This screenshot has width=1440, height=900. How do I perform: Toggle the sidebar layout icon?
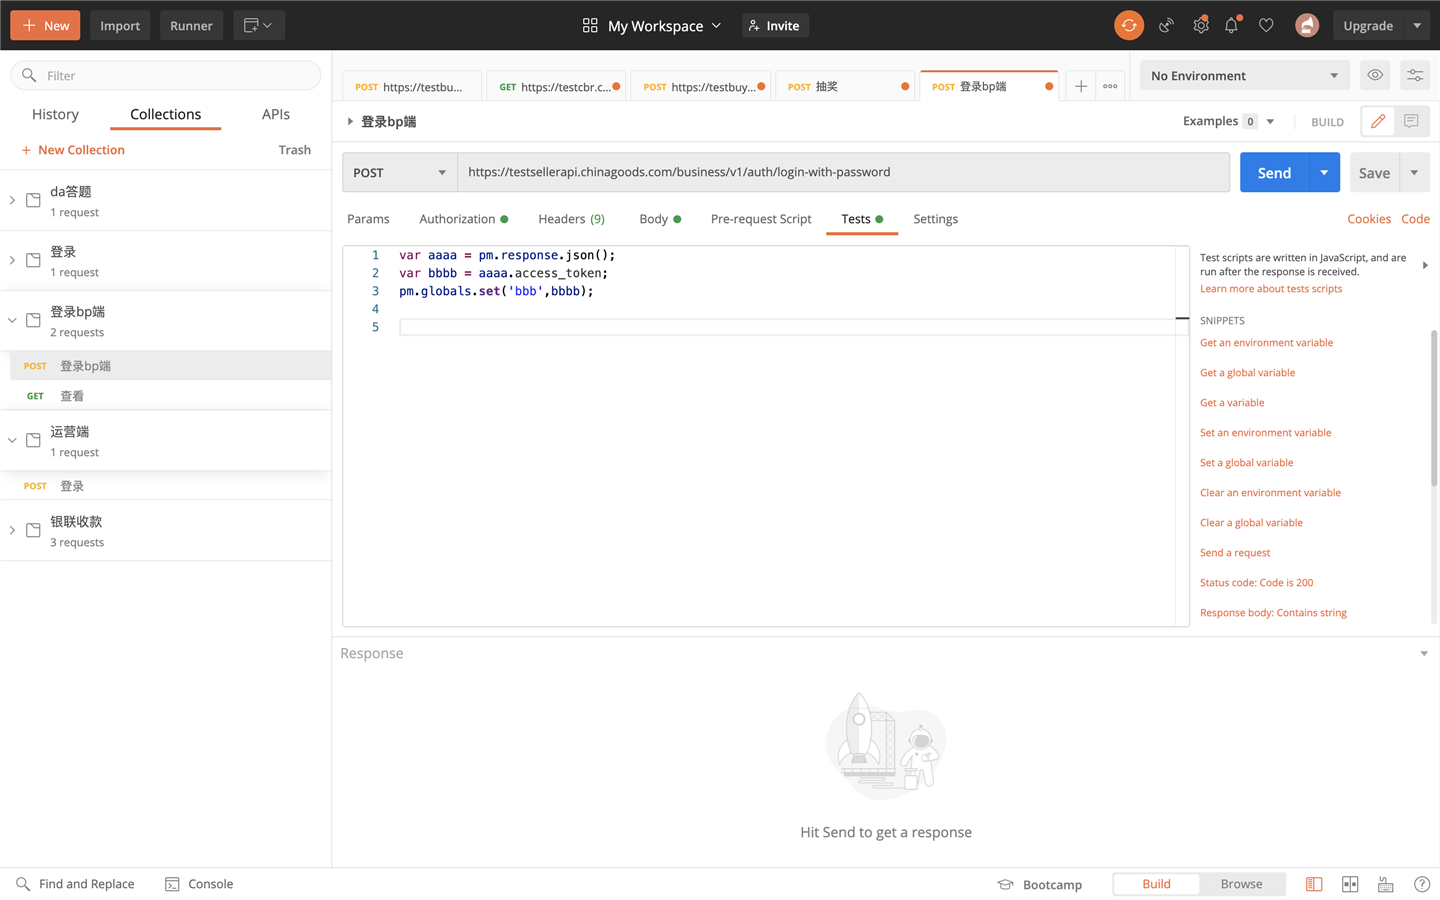(x=1314, y=884)
